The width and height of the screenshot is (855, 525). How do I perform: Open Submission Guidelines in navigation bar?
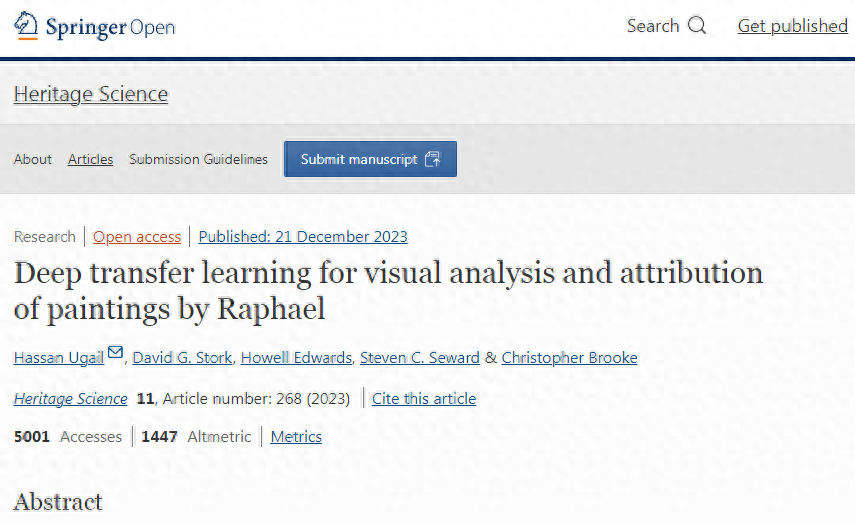click(x=198, y=159)
